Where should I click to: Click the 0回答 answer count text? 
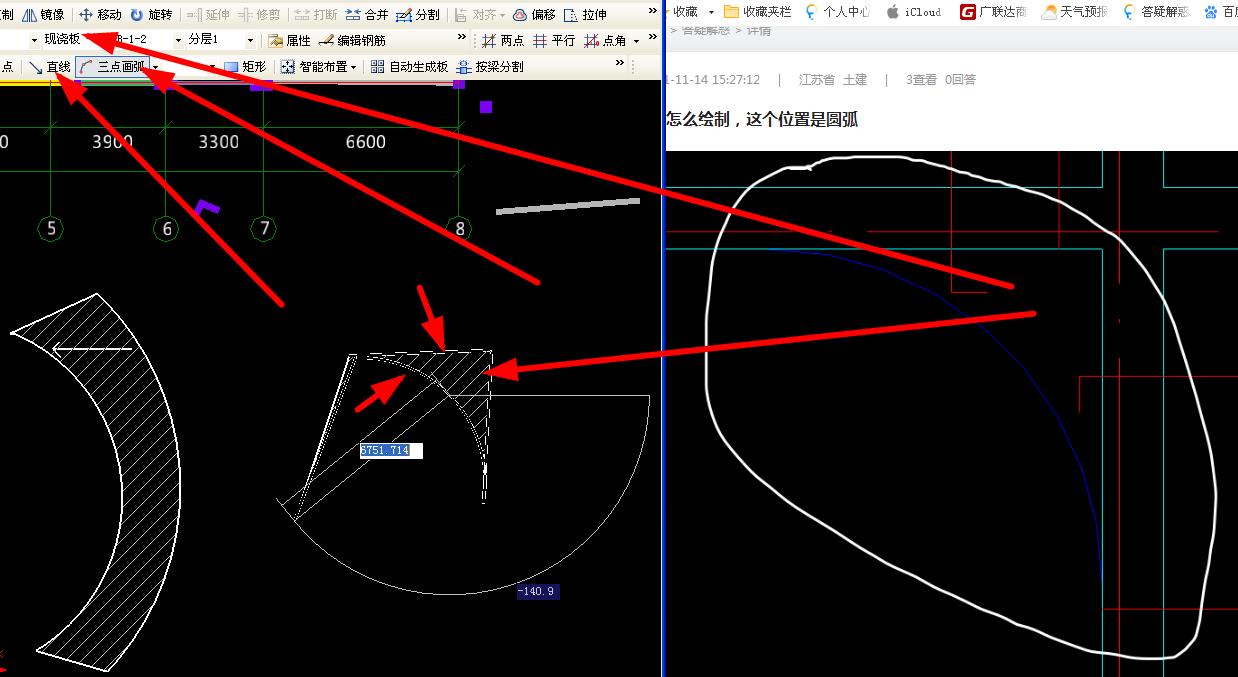(960, 80)
